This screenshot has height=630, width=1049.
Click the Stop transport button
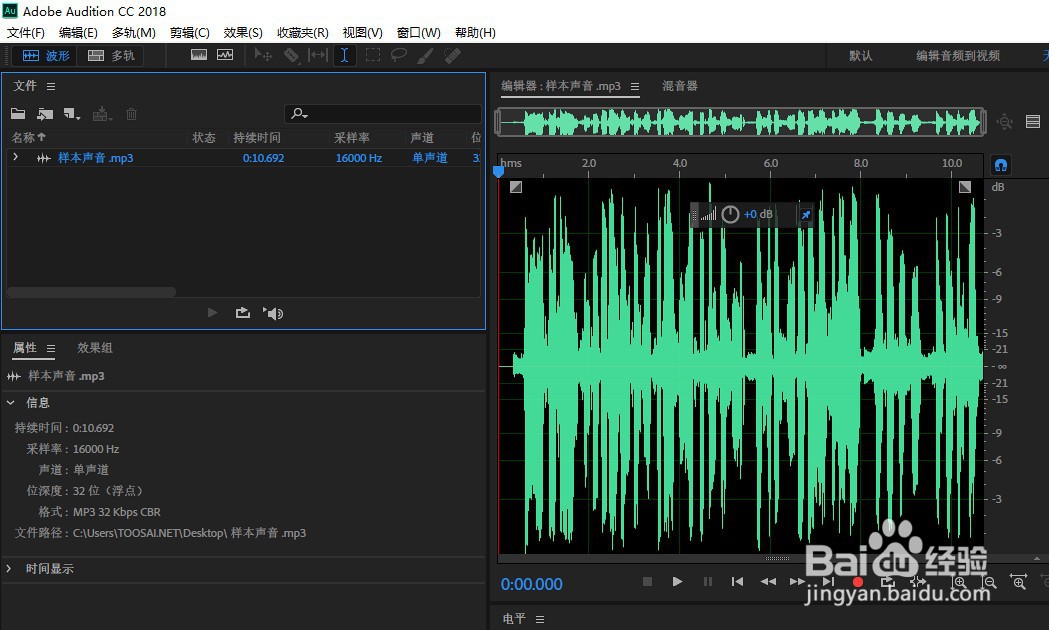[647, 582]
